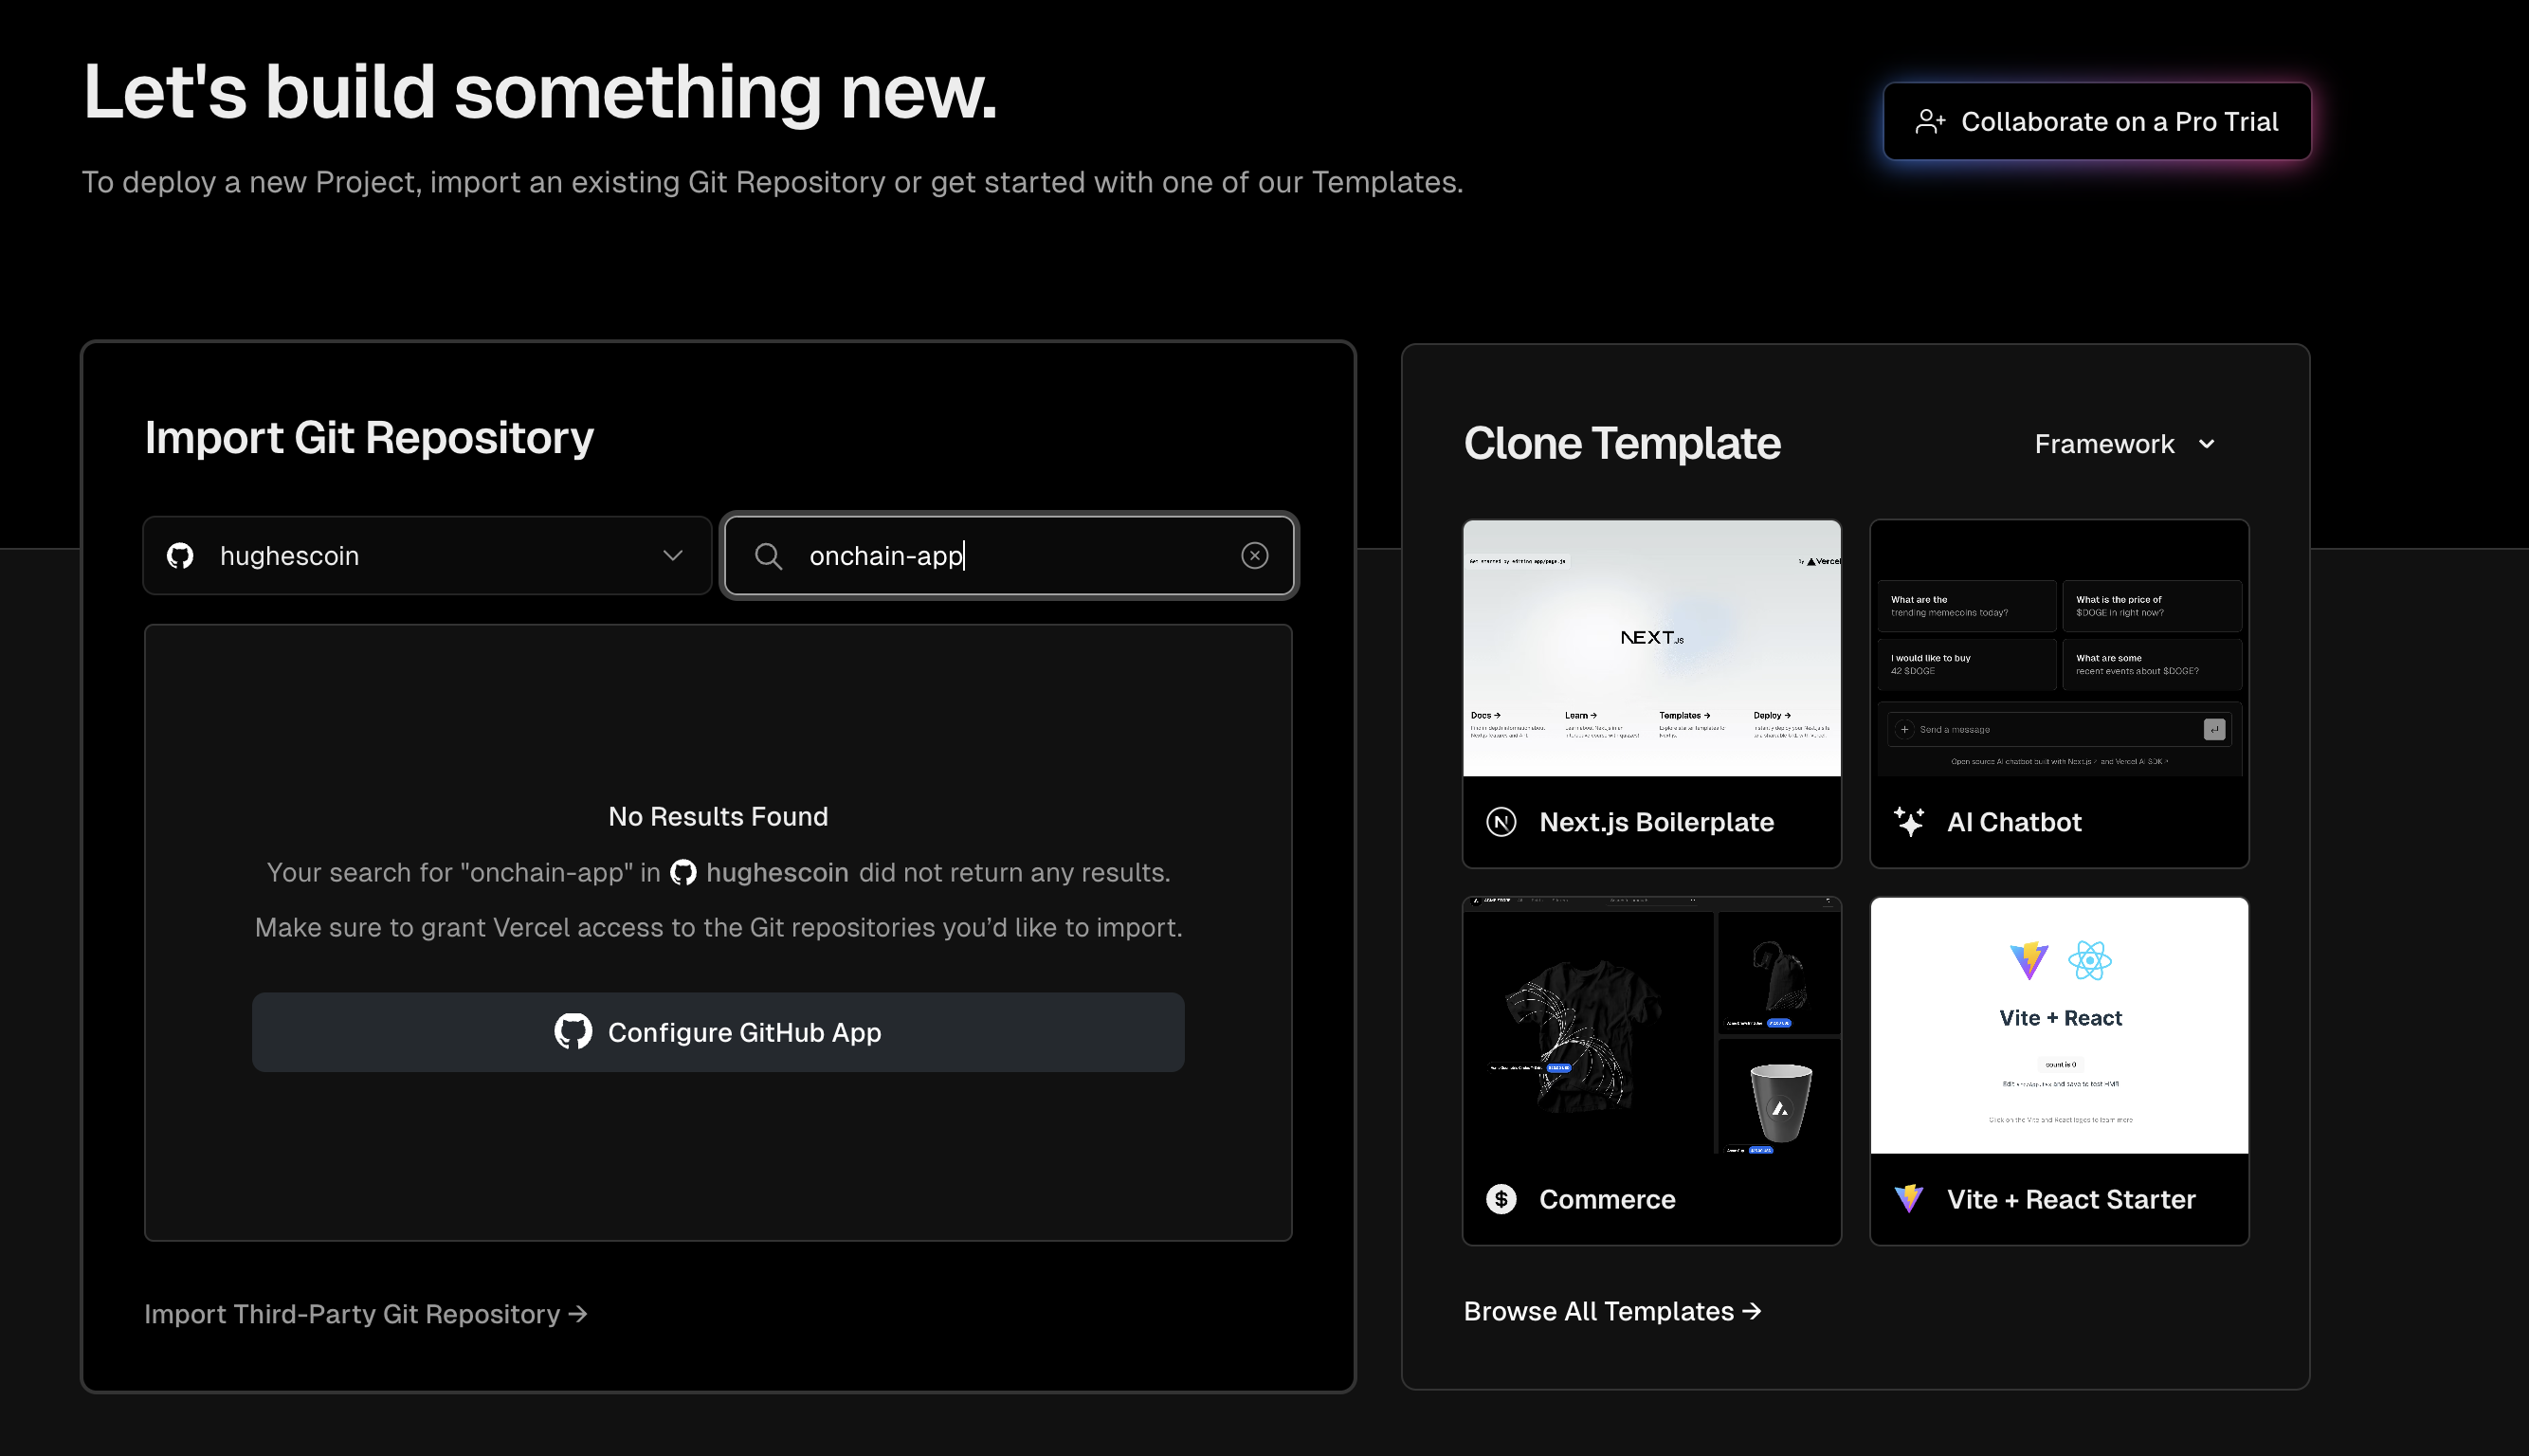Click the Vite logo beside Vite + React Starter
2529x1456 pixels.
pos(1908,1198)
